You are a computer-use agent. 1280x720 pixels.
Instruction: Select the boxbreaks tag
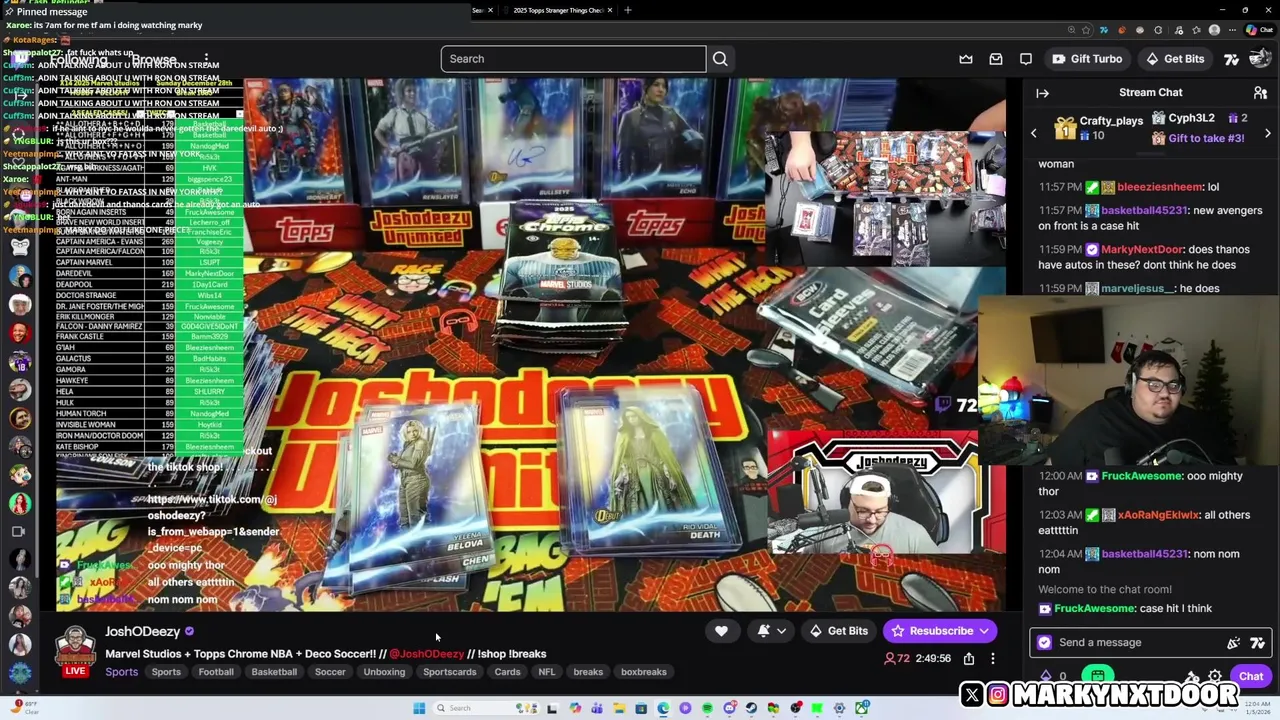pos(644,672)
